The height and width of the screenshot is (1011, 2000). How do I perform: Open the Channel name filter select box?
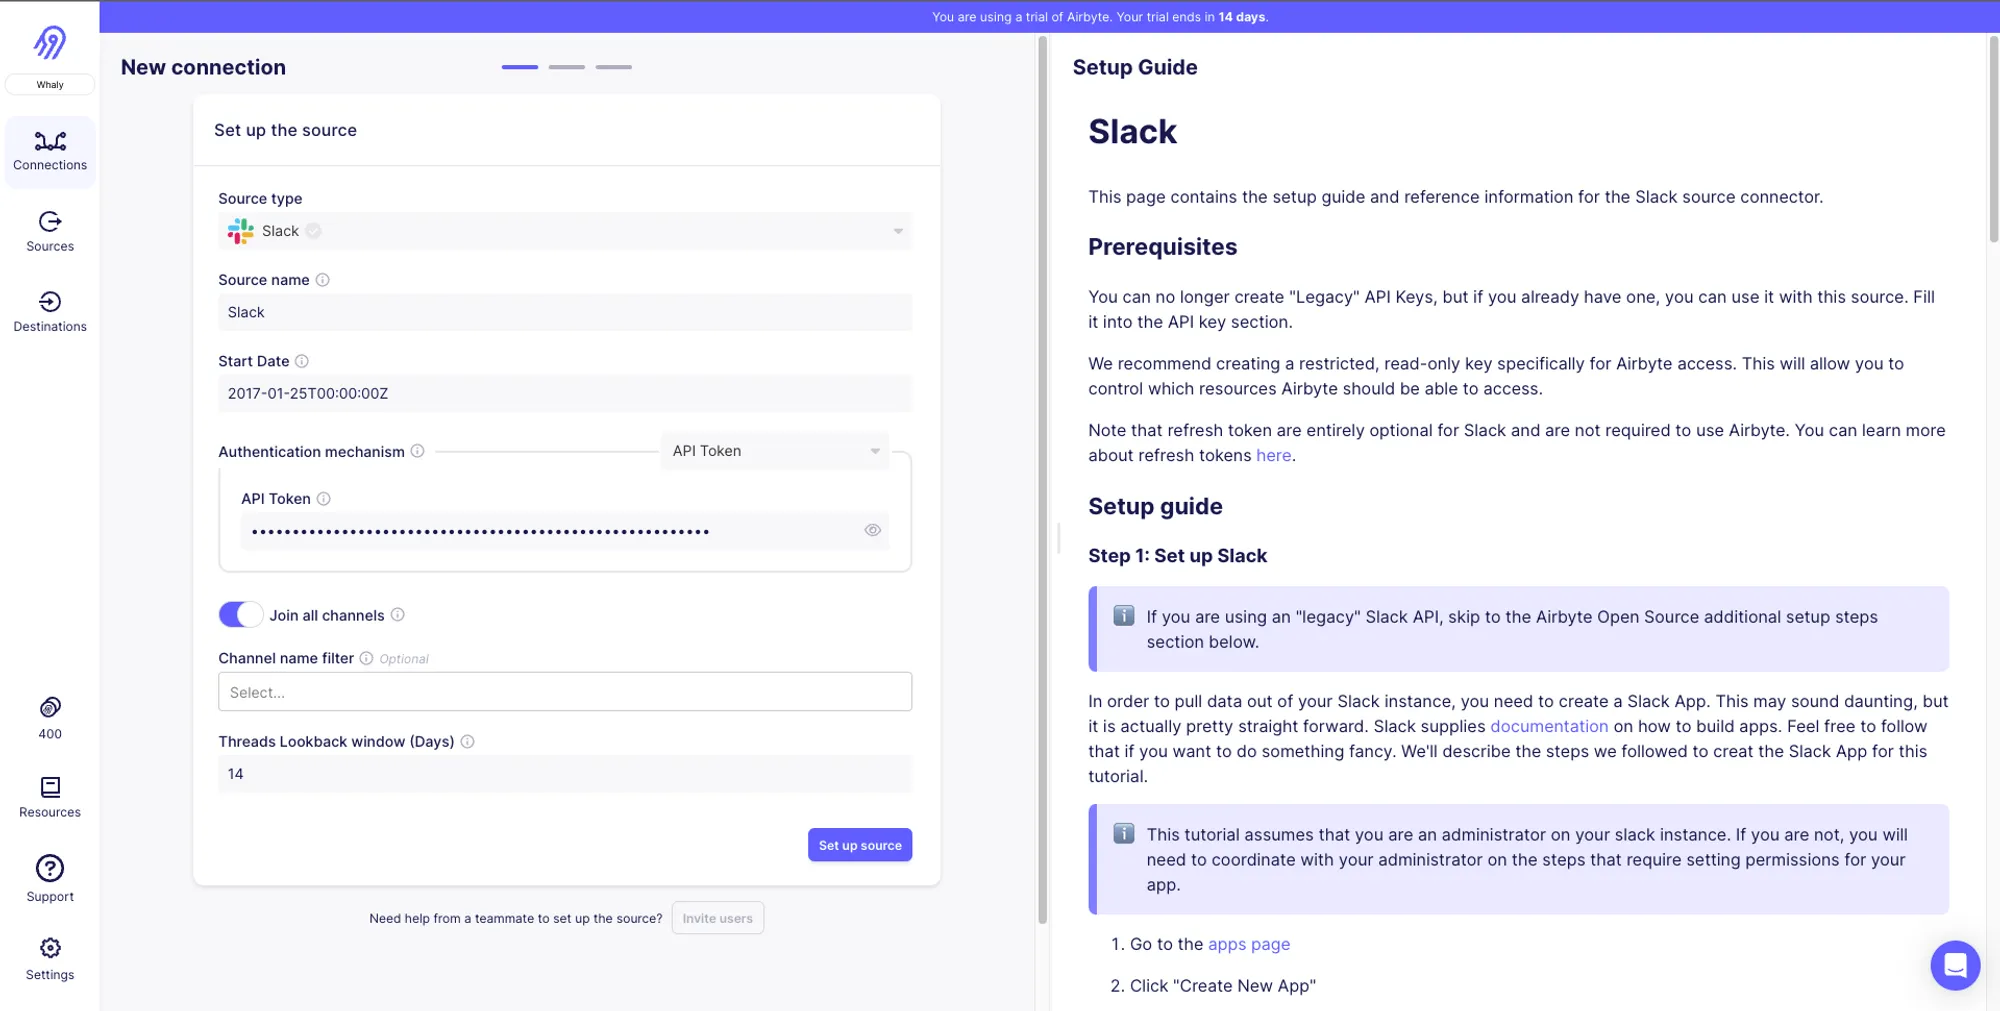tap(565, 692)
